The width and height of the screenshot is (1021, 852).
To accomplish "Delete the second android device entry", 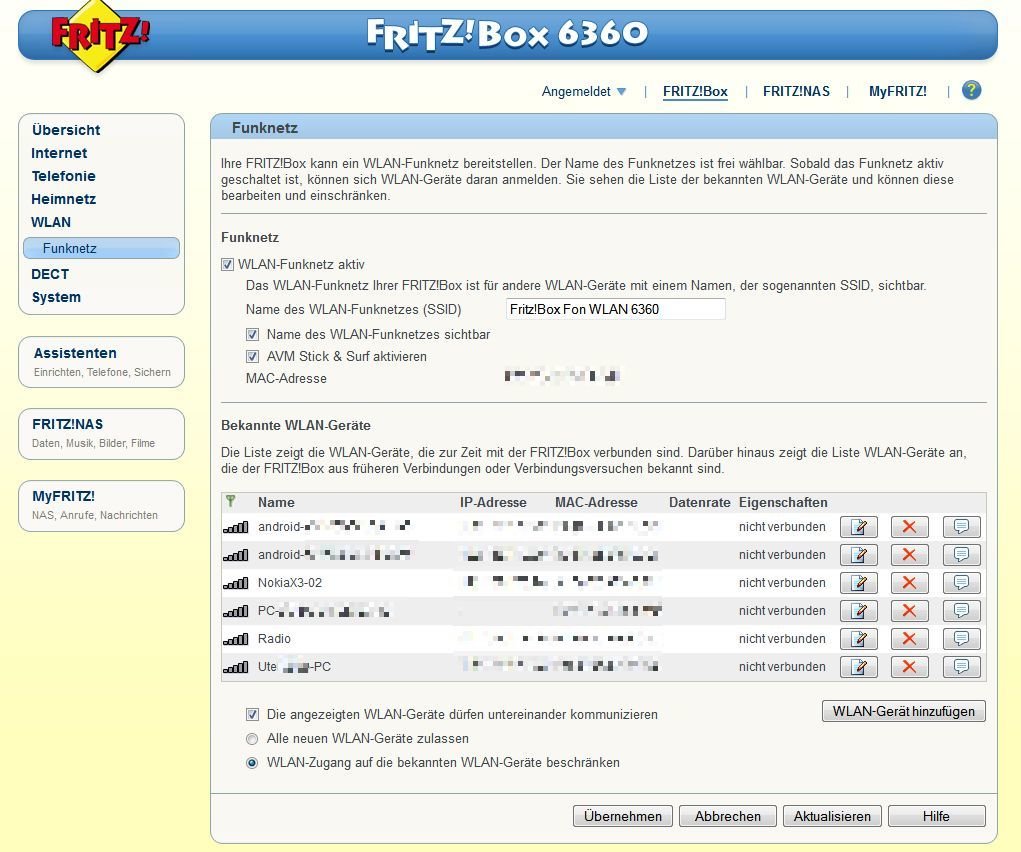I will pyautogui.click(x=910, y=555).
